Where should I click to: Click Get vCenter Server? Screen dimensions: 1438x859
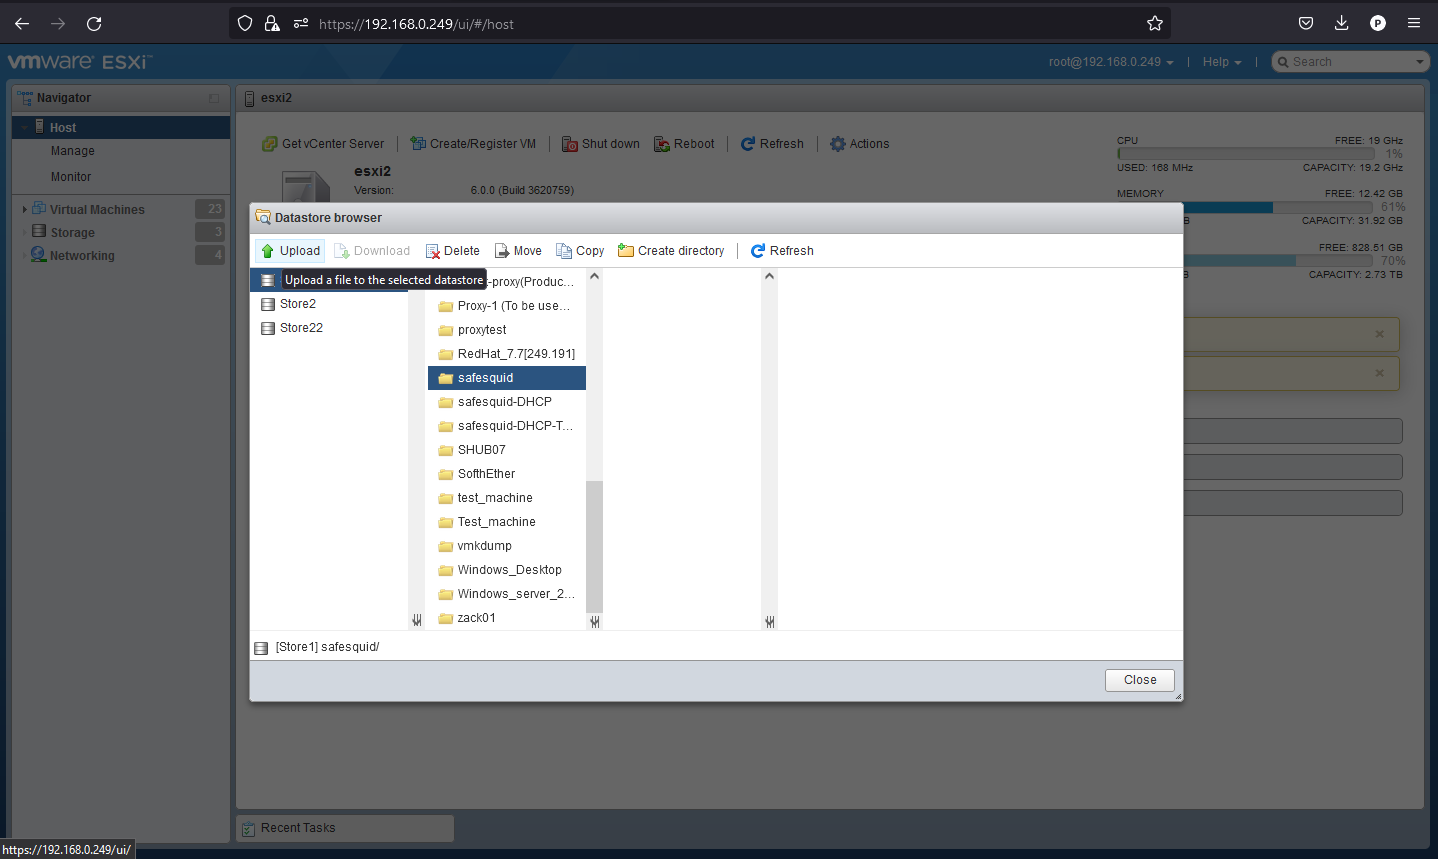tap(323, 144)
